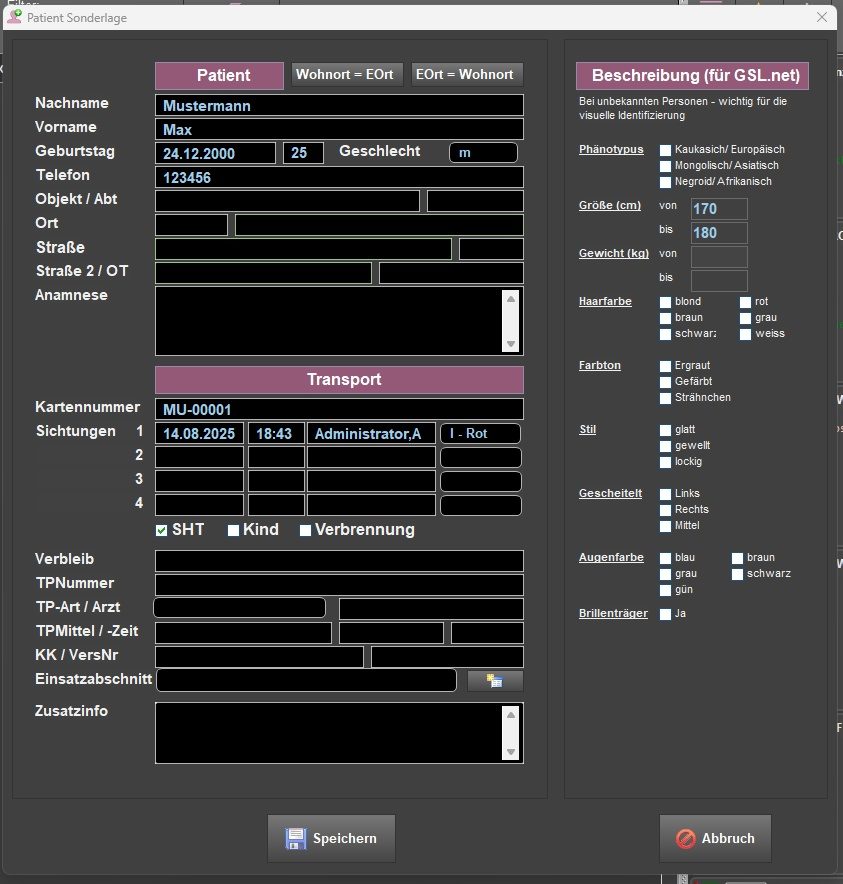
Task: Select Kaukasich/Europäisch phenotype checkbox
Action: tap(666, 150)
